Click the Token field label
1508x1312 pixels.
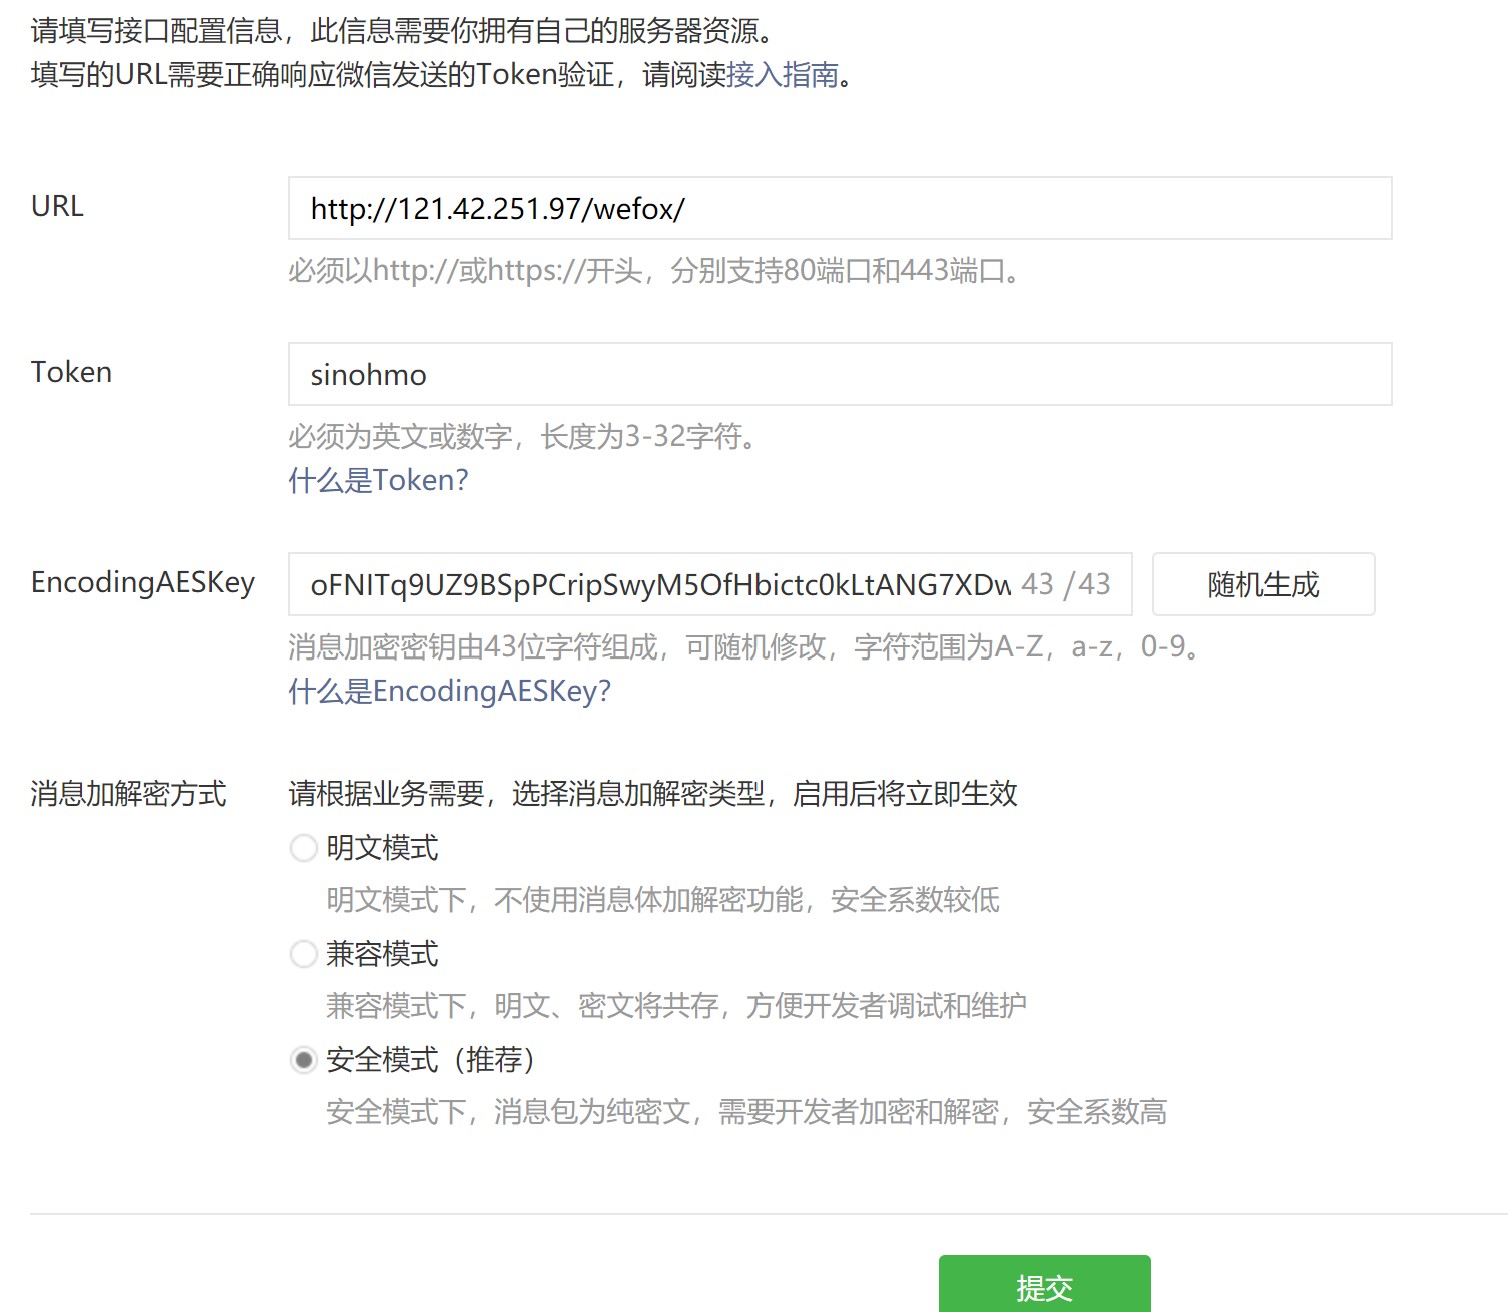click(71, 372)
